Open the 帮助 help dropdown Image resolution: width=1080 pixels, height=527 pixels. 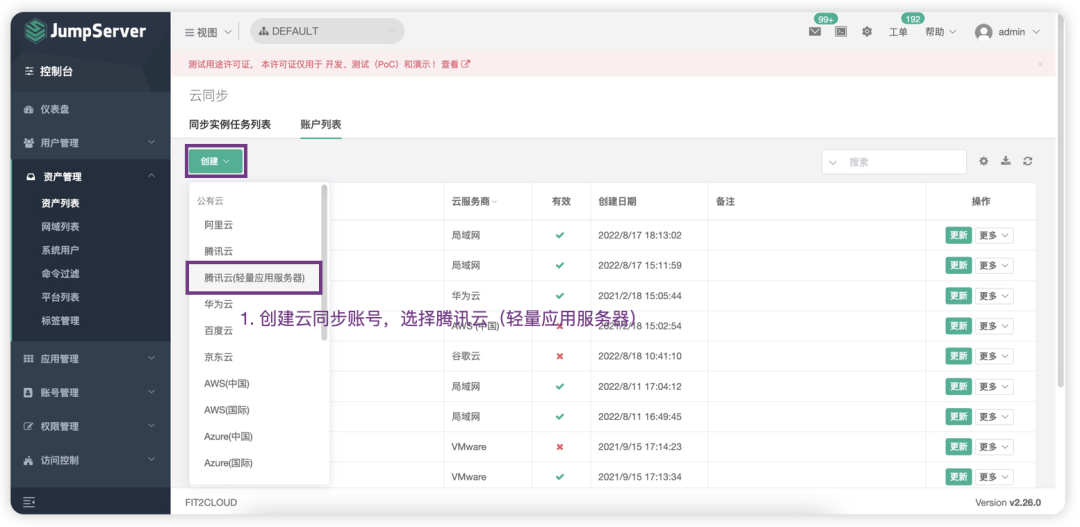tap(941, 32)
